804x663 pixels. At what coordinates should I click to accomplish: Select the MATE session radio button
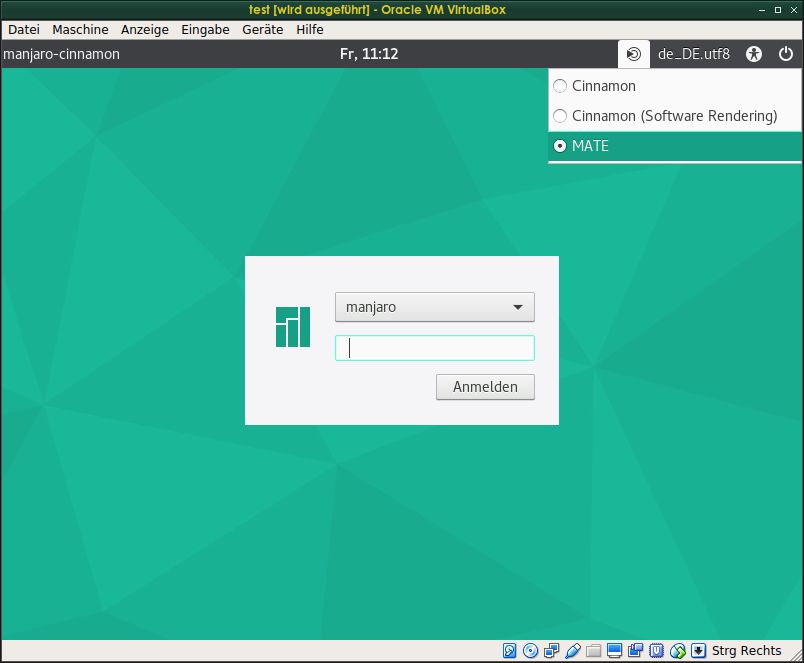pos(560,146)
